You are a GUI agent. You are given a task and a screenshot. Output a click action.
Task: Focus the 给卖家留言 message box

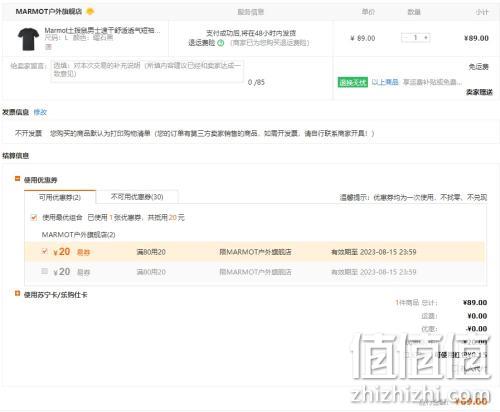tap(147, 71)
